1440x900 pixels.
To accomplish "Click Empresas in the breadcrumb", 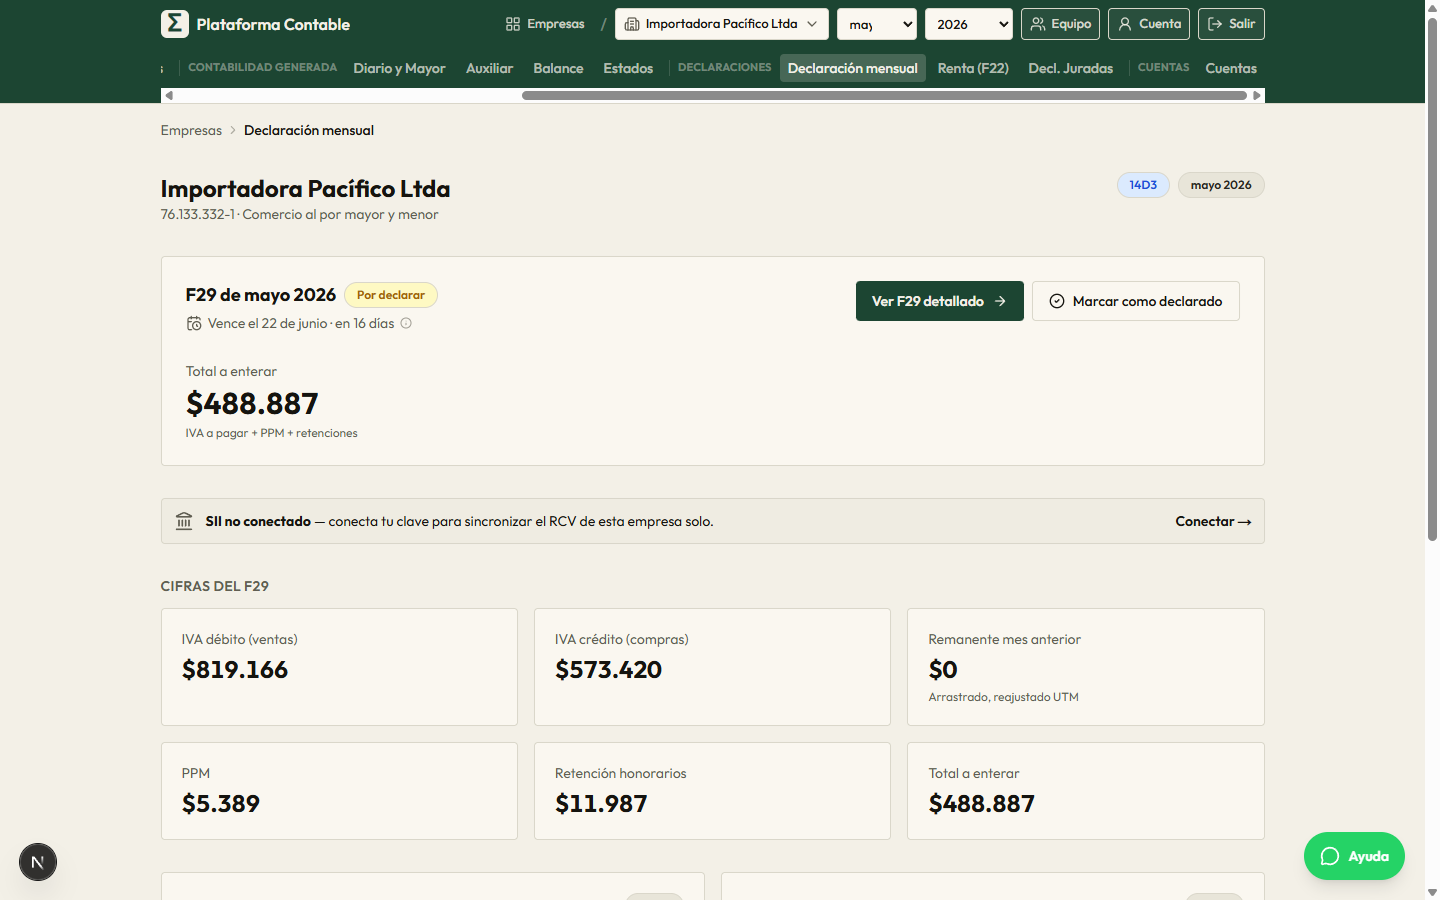I will click(191, 130).
